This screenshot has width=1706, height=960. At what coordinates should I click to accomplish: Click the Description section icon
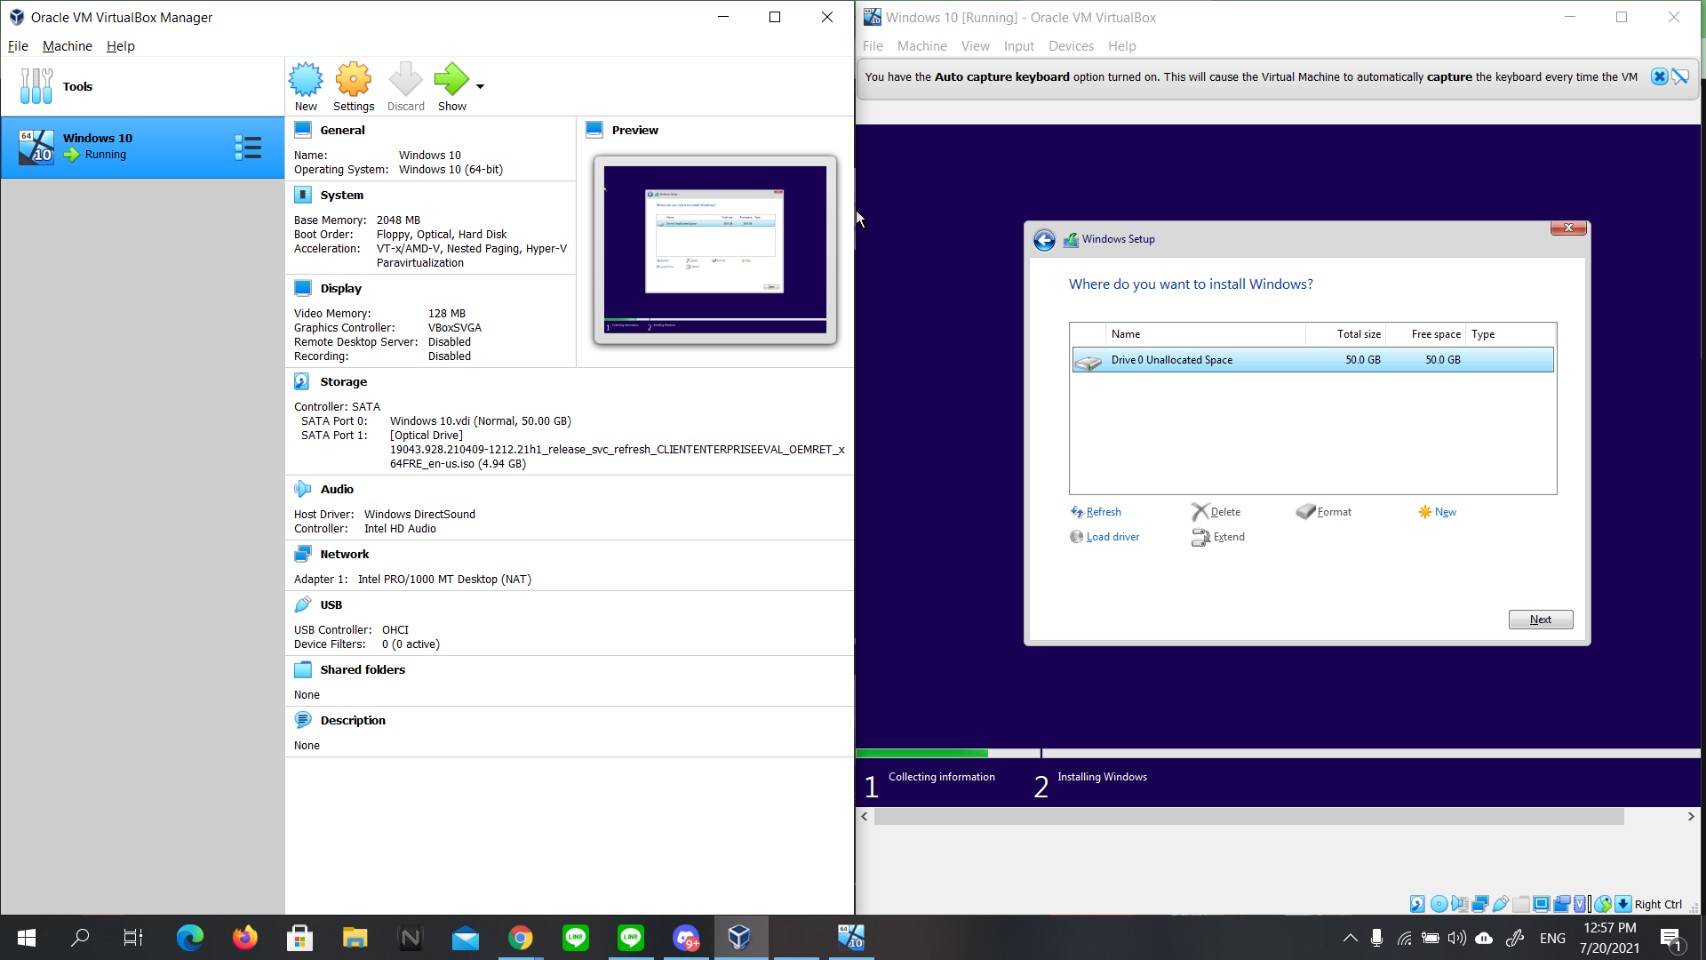click(303, 720)
